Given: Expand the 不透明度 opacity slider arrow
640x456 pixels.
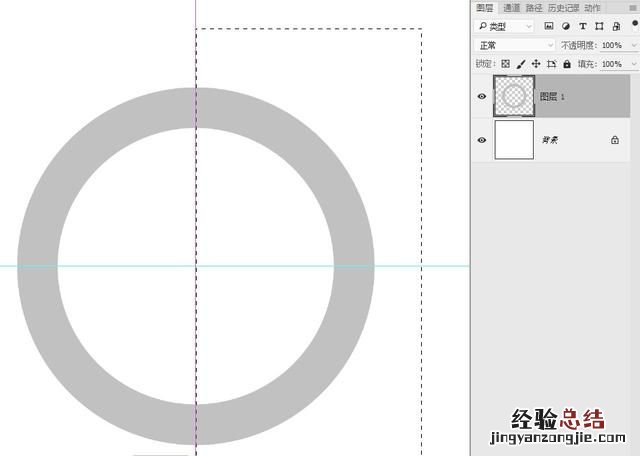Looking at the screenshot, I should point(634,45).
